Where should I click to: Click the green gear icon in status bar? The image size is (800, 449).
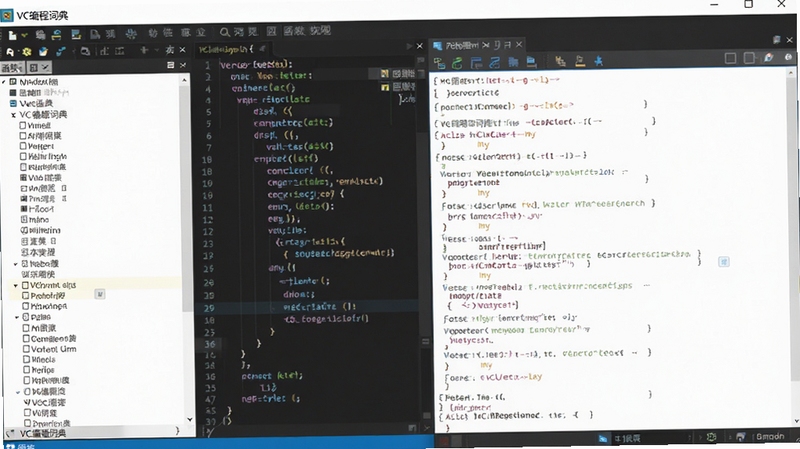coord(711,437)
